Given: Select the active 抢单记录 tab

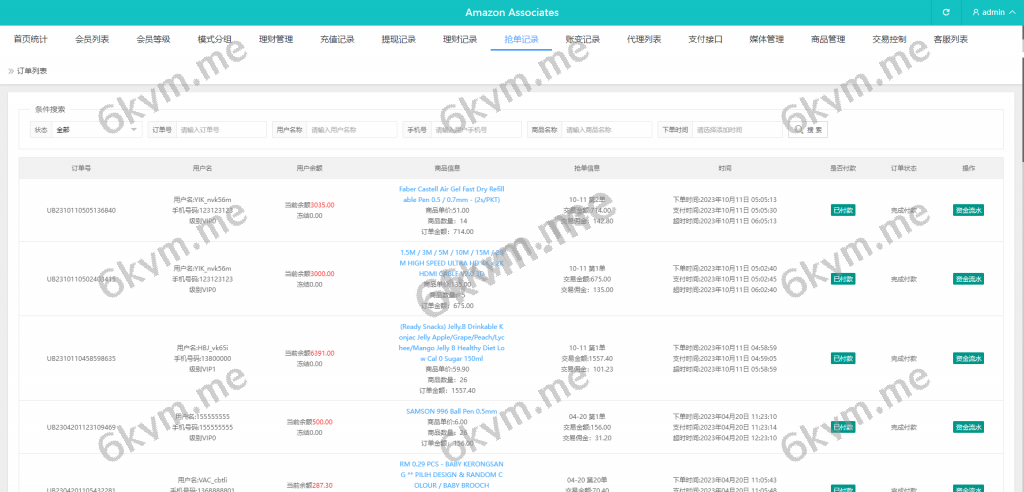Looking at the screenshot, I should coord(522,39).
